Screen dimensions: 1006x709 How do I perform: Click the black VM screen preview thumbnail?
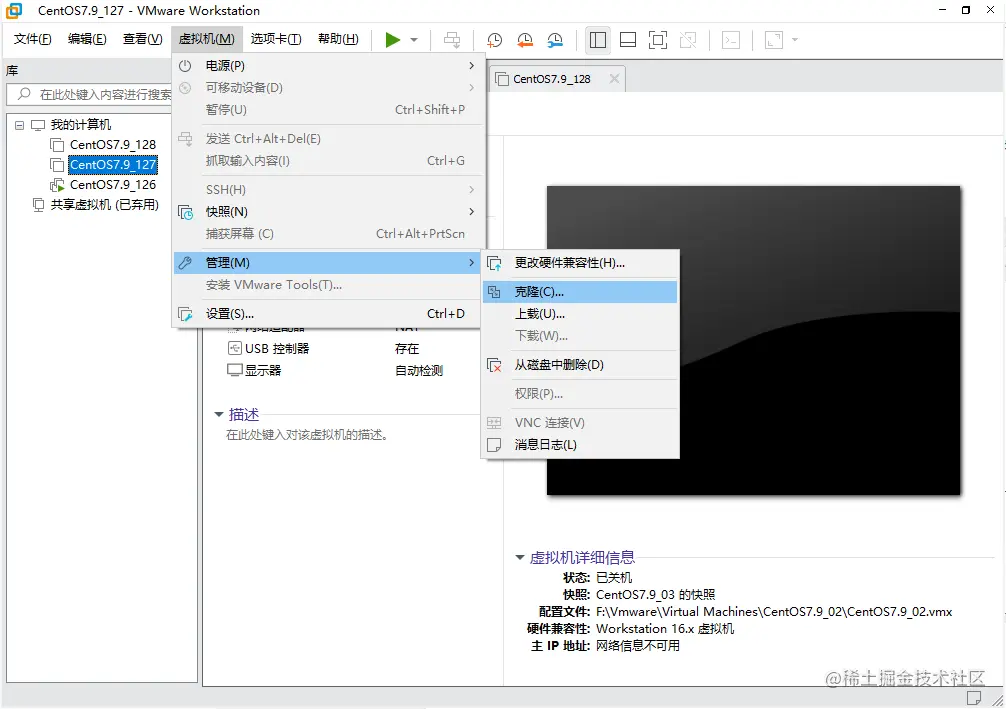(x=753, y=340)
